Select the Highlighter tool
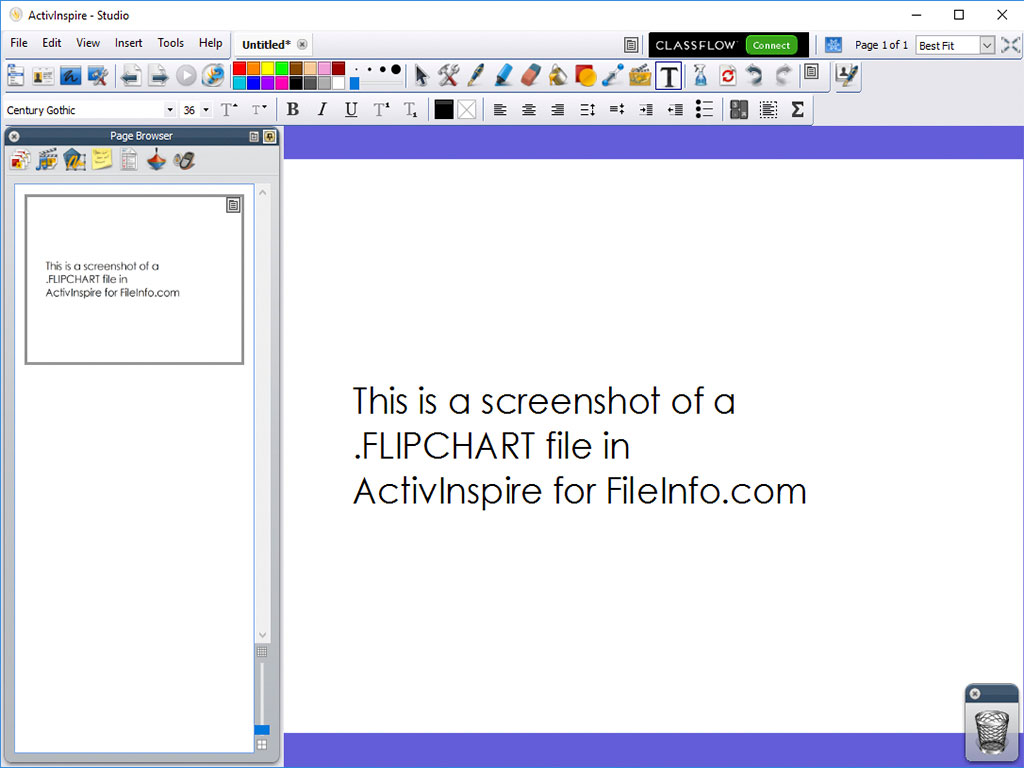This screenshot has height=768, width=1024. click(x=504, y=76)
